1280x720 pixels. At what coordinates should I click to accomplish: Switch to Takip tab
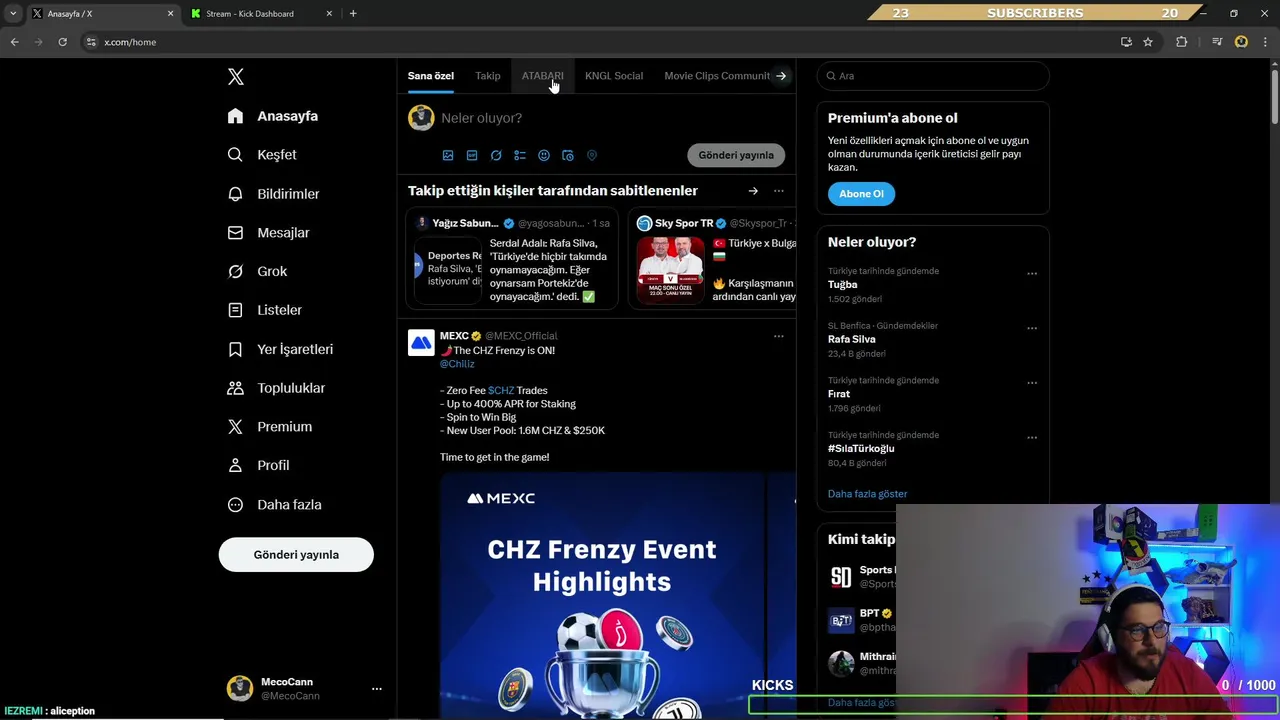(x=488, y=76)
